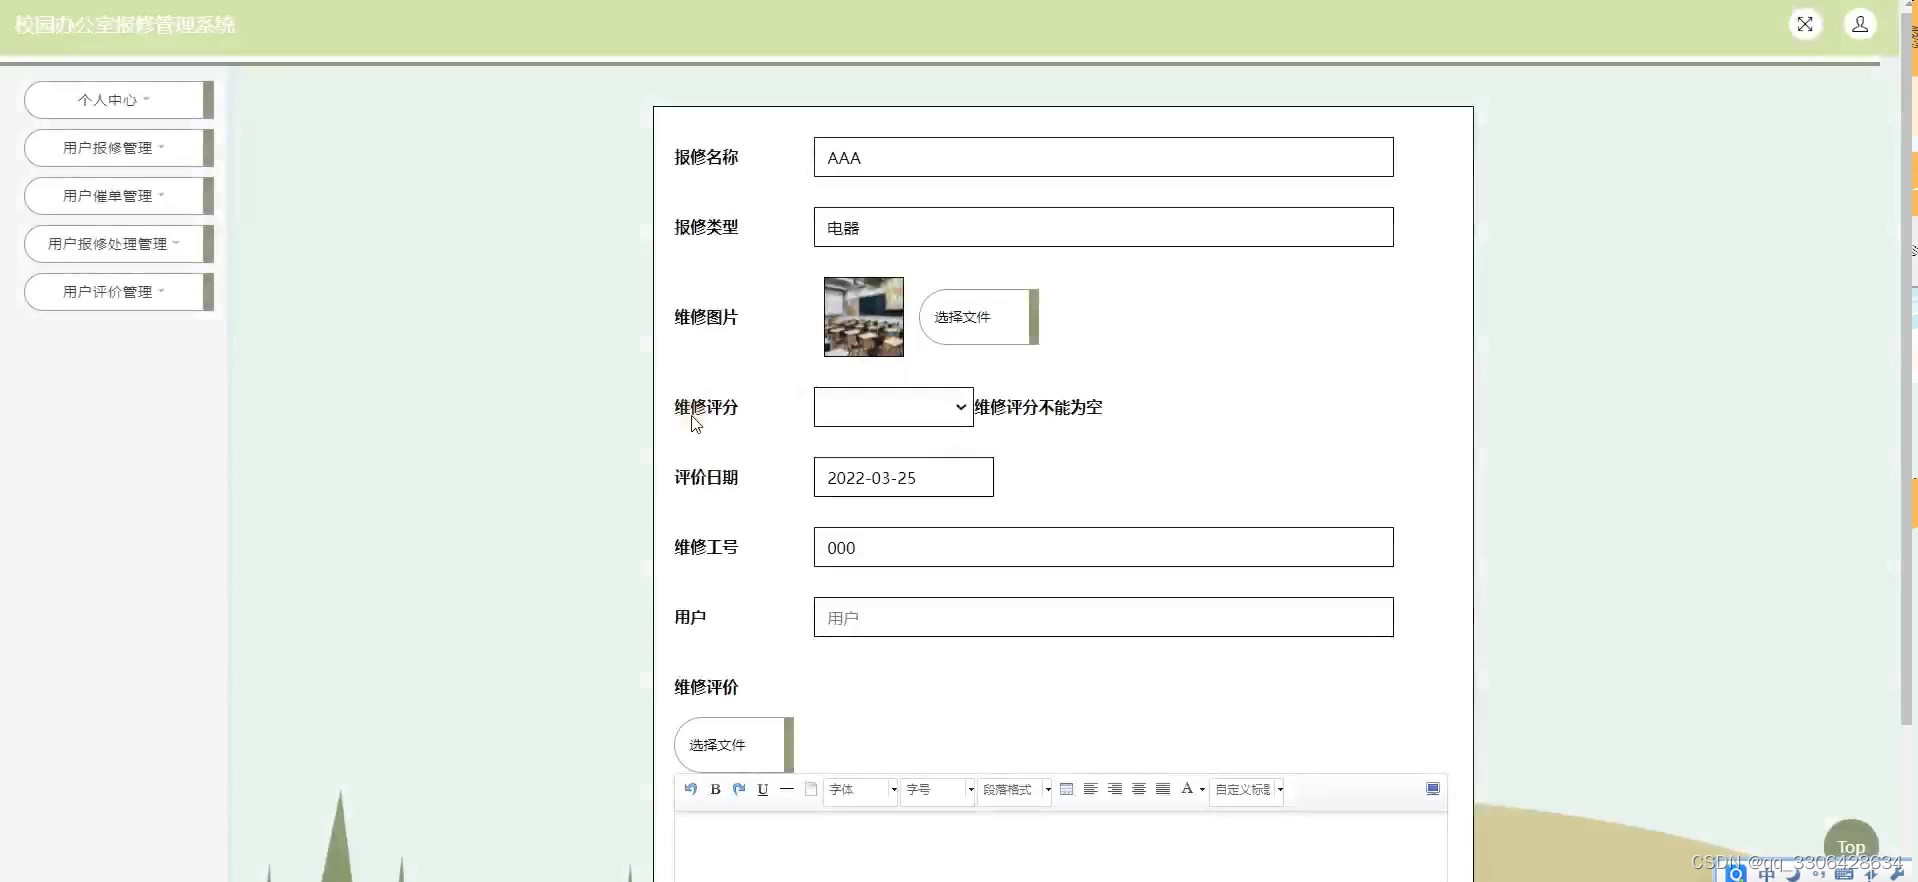This screenshot has width=1918, height=882.
Task: Insert a horizontal line
Action: (x=787, y=789)
